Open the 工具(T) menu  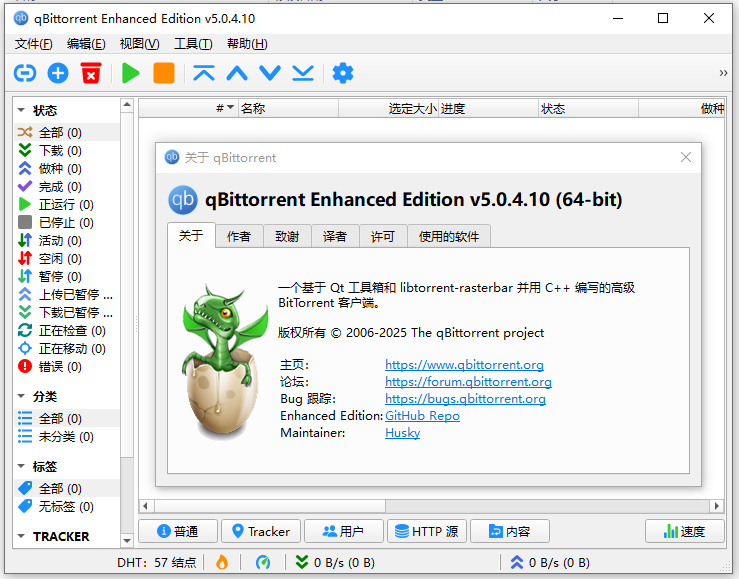pyautogui.click(x=193, y=44)
